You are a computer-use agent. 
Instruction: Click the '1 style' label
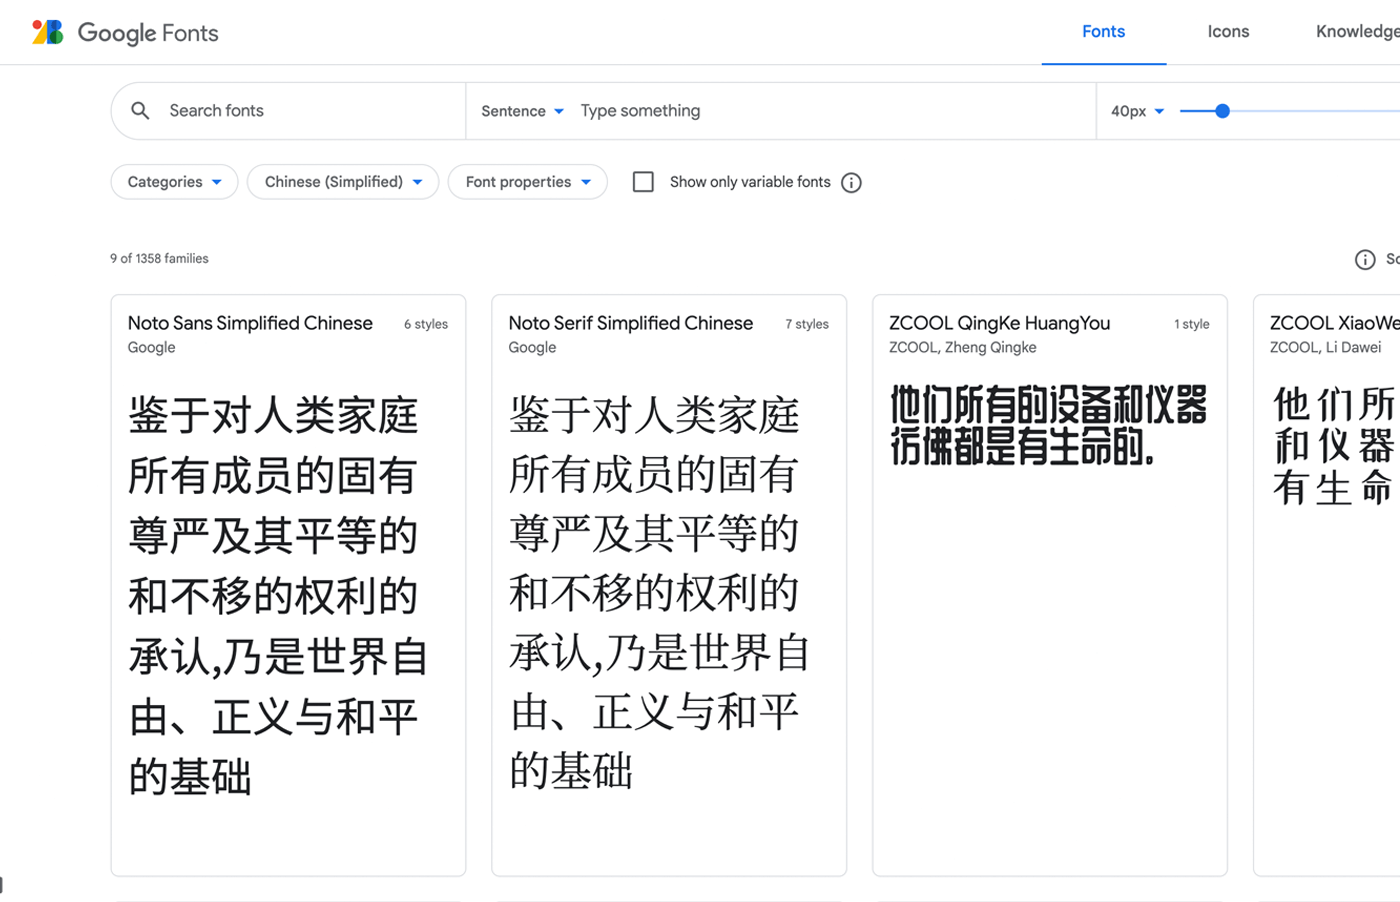click(x=1192, y=324)
